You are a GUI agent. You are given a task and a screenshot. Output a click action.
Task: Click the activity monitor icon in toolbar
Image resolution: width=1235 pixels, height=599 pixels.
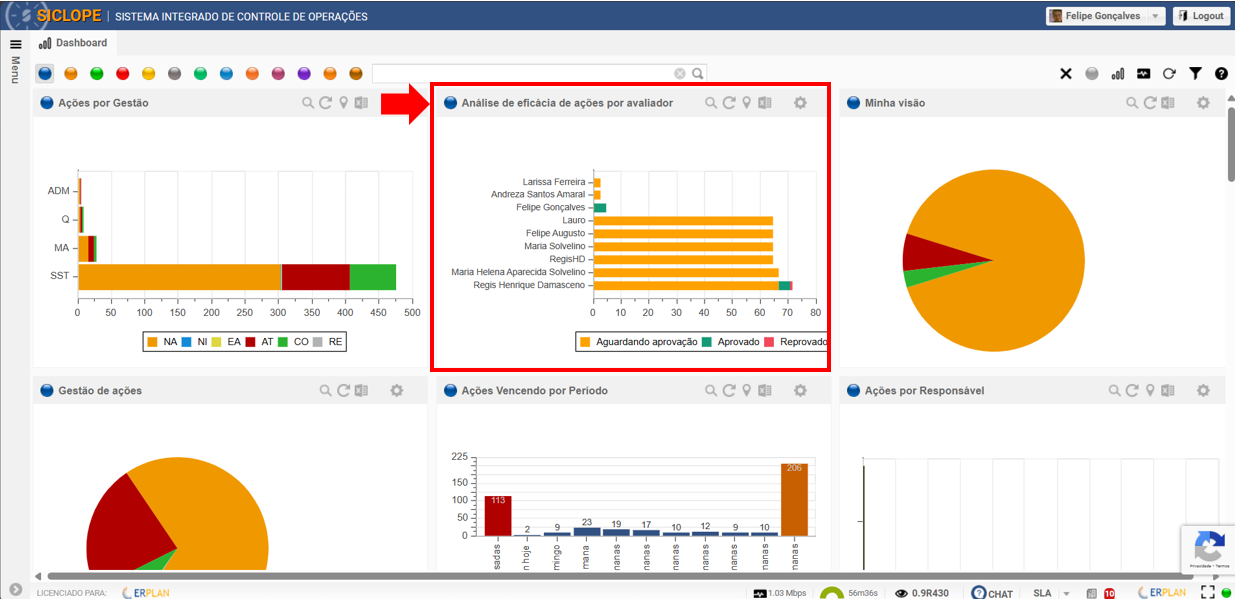click(x=1144, y=73)
